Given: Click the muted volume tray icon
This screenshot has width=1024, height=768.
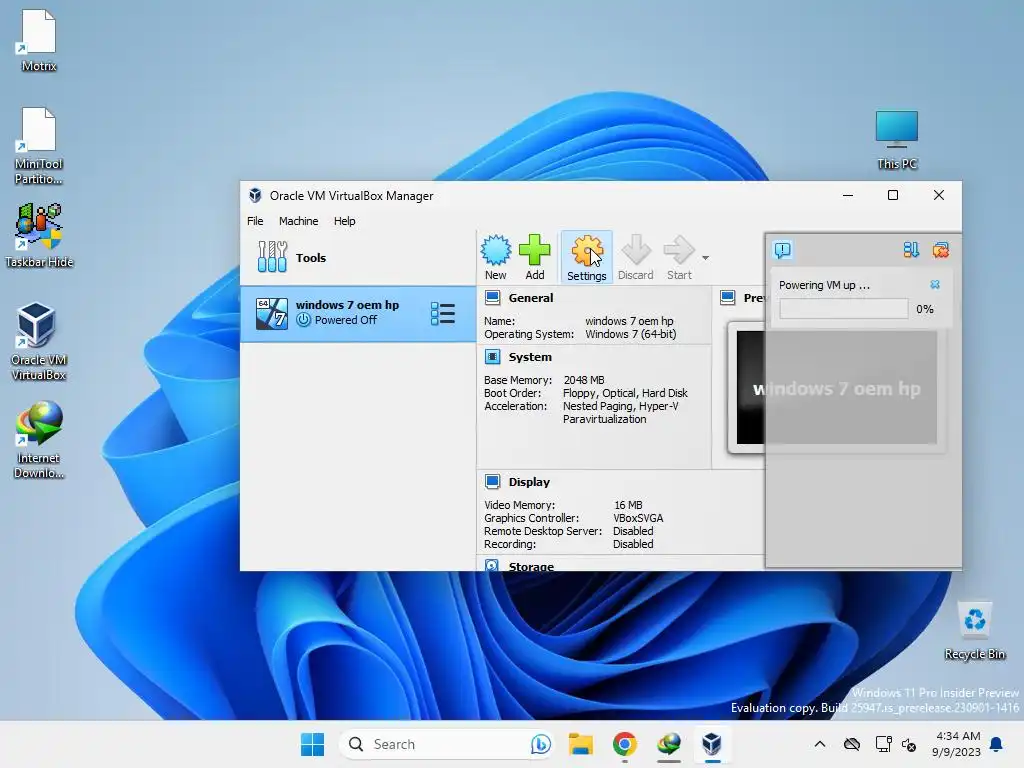Looking at the screenshot, I should (x=909, y=744).
